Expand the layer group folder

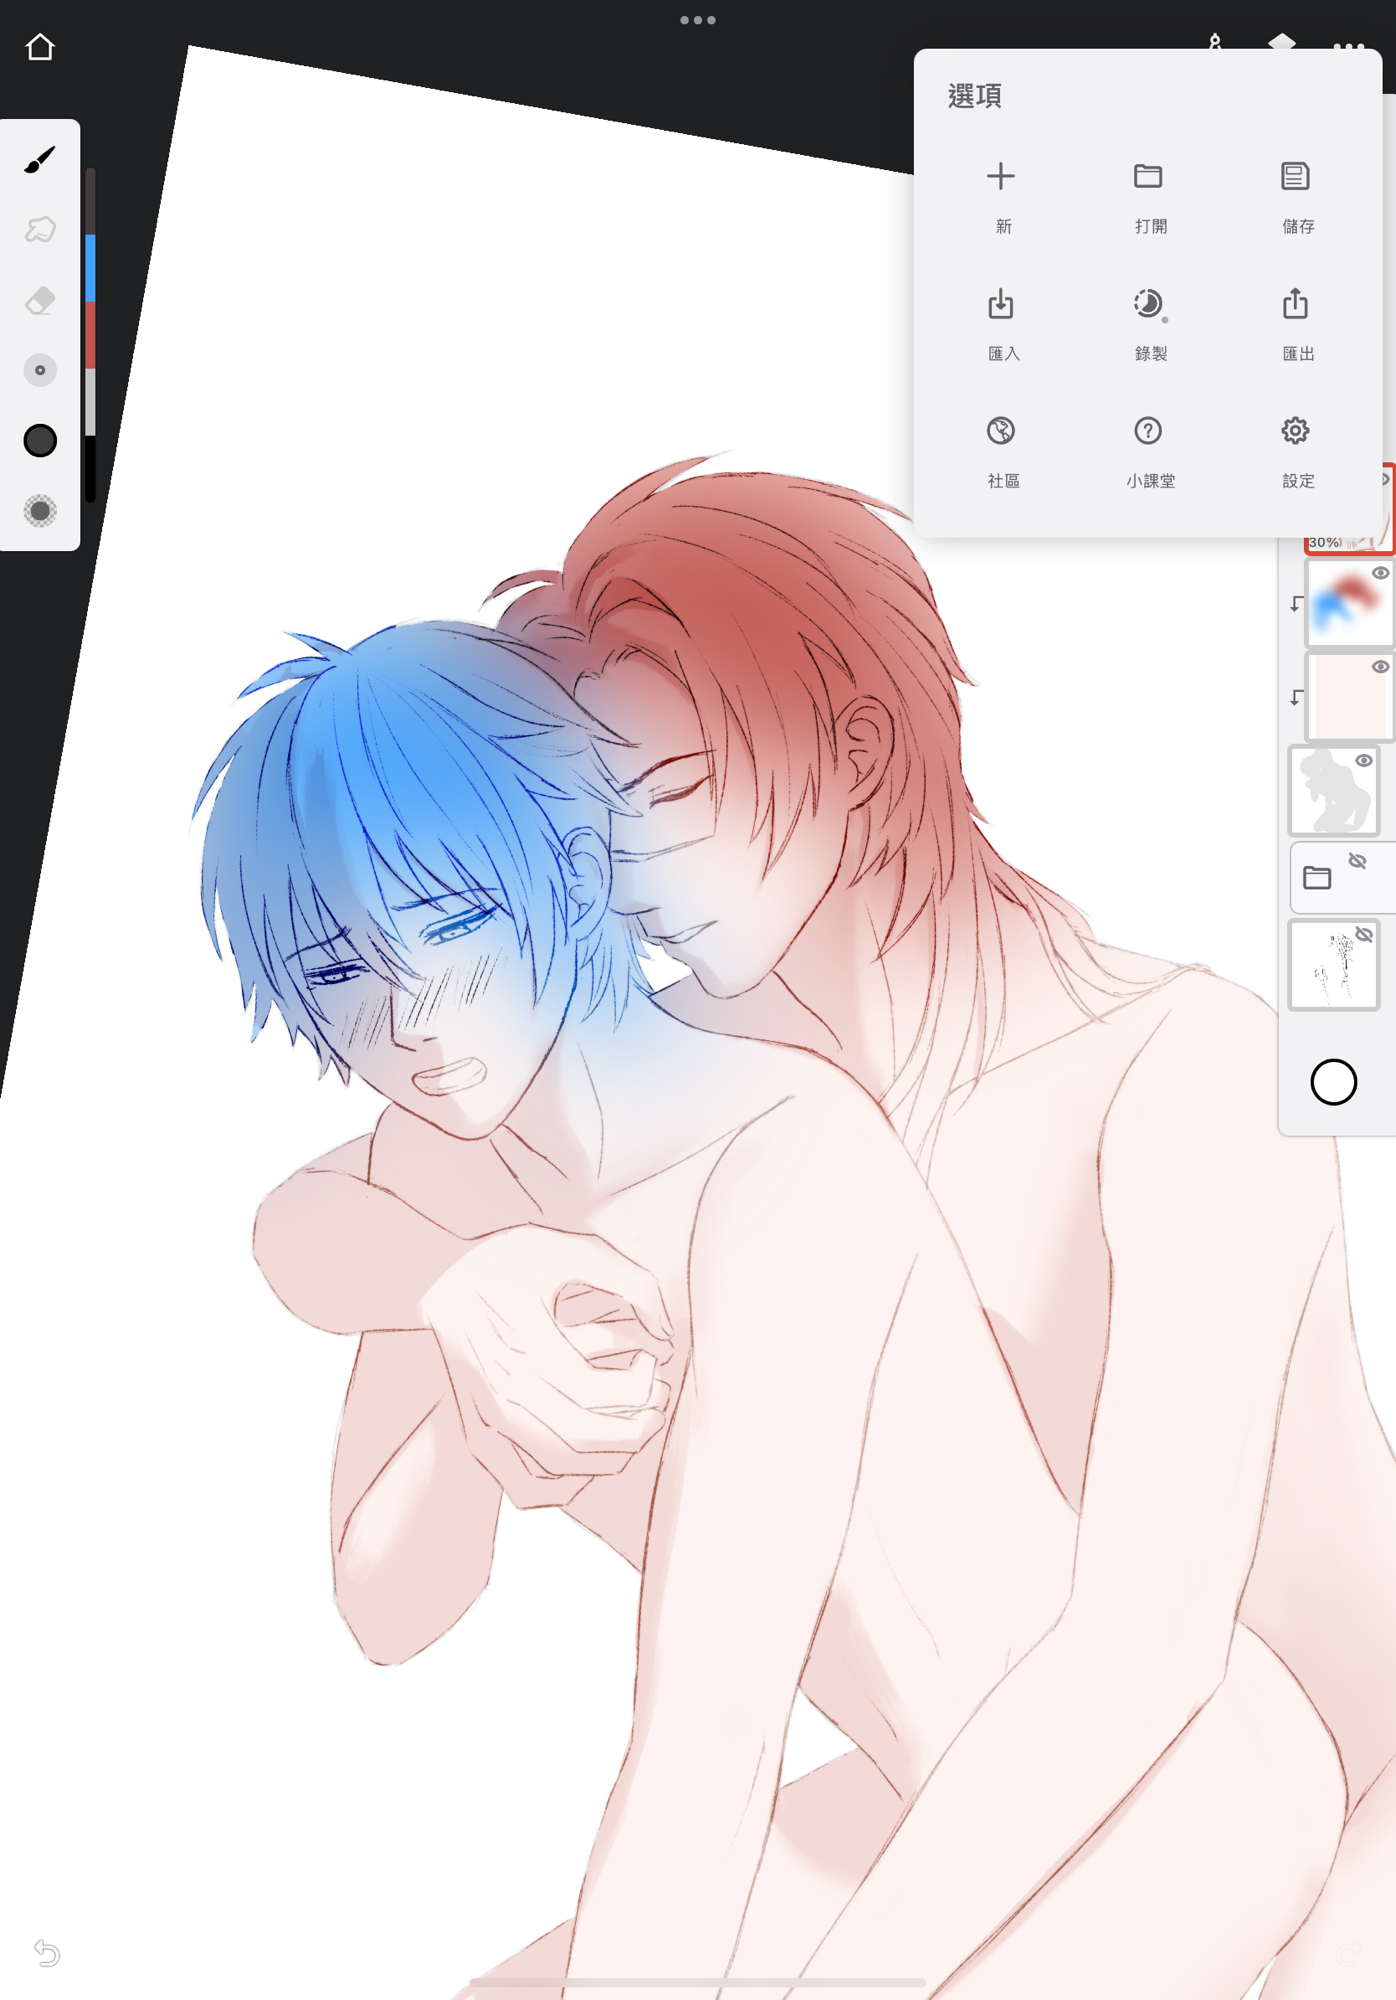pyautogui.click(x=1318, y=878)
